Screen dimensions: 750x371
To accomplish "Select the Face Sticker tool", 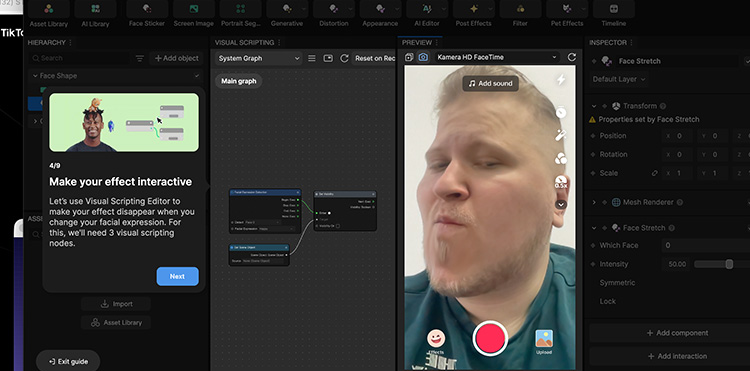I will 147,15.
